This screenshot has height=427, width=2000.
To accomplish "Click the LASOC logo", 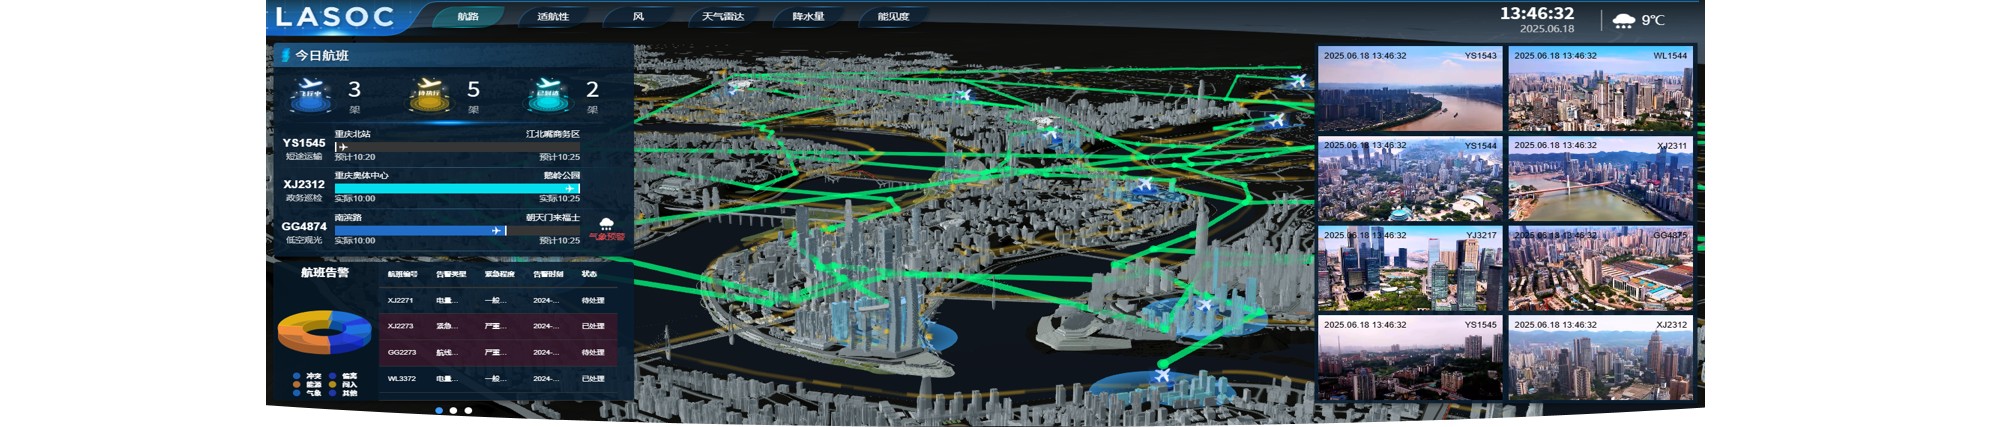I will click(x=334, y=17).
